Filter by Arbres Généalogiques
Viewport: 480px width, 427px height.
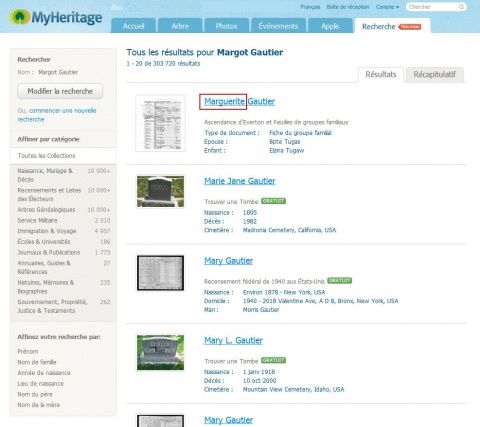pyautogui.click(x=64, y=210)
